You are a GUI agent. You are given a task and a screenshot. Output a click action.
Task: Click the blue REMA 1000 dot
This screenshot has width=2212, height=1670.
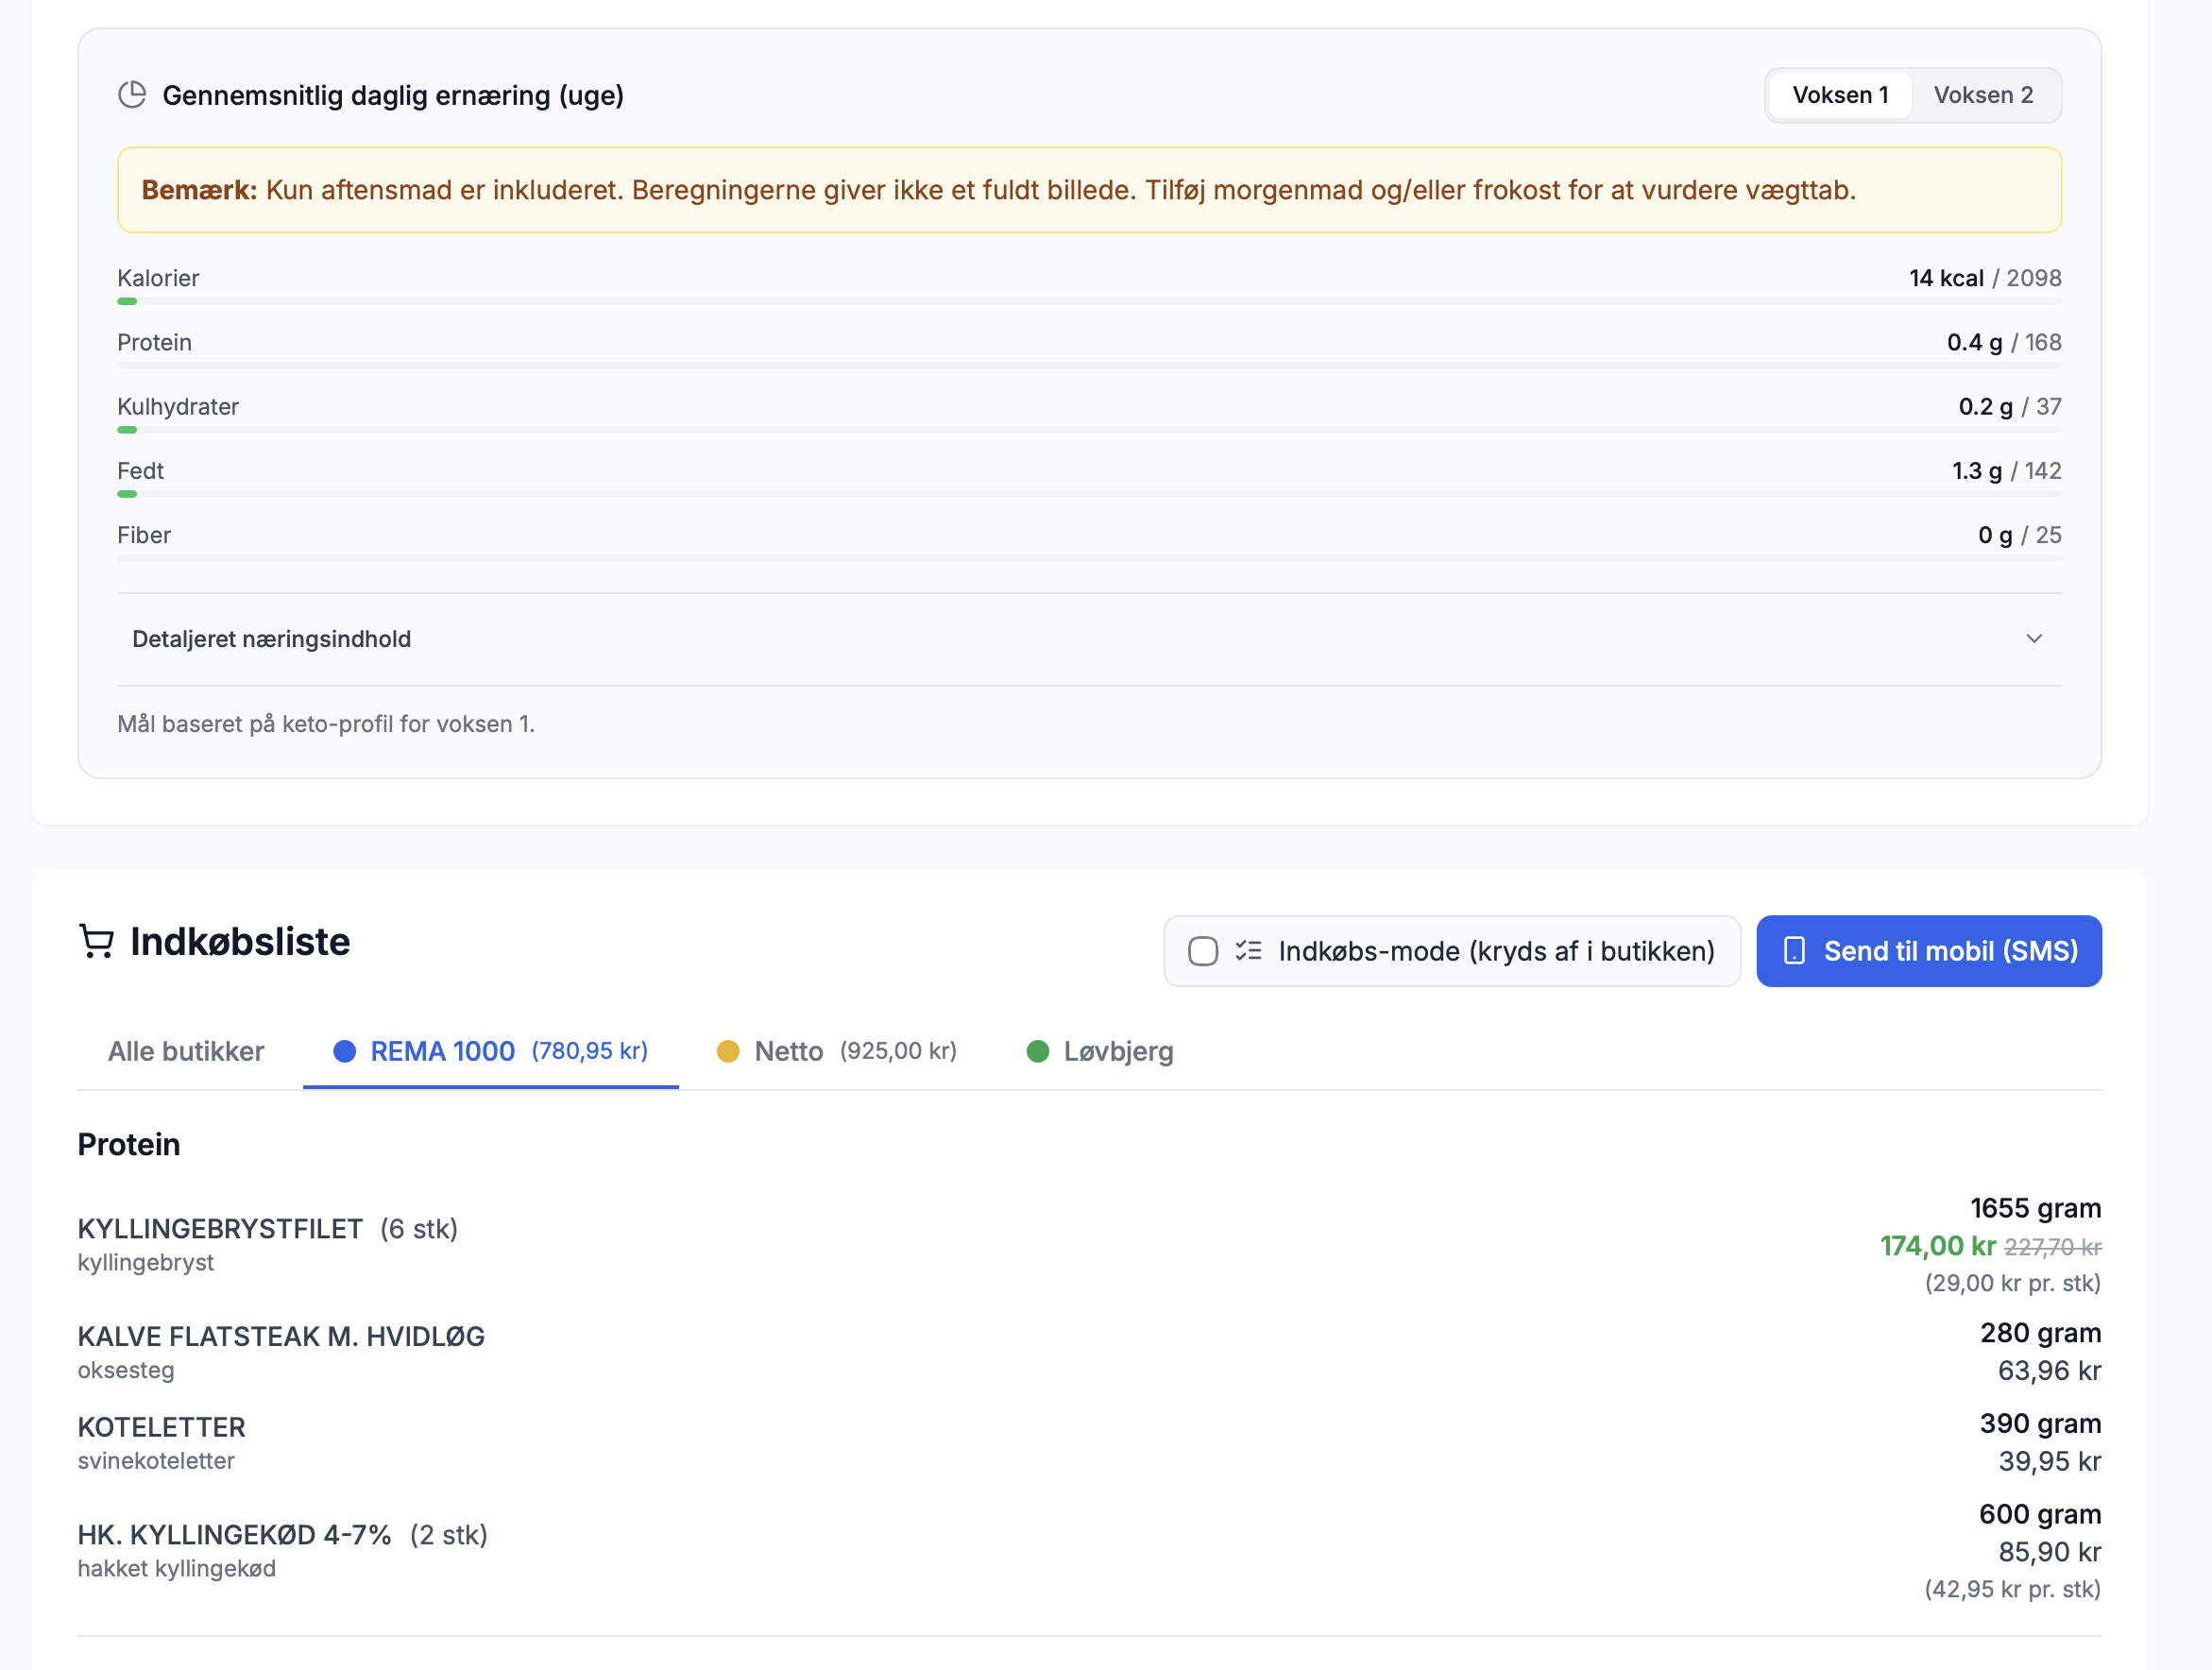tap(344, 1051)
